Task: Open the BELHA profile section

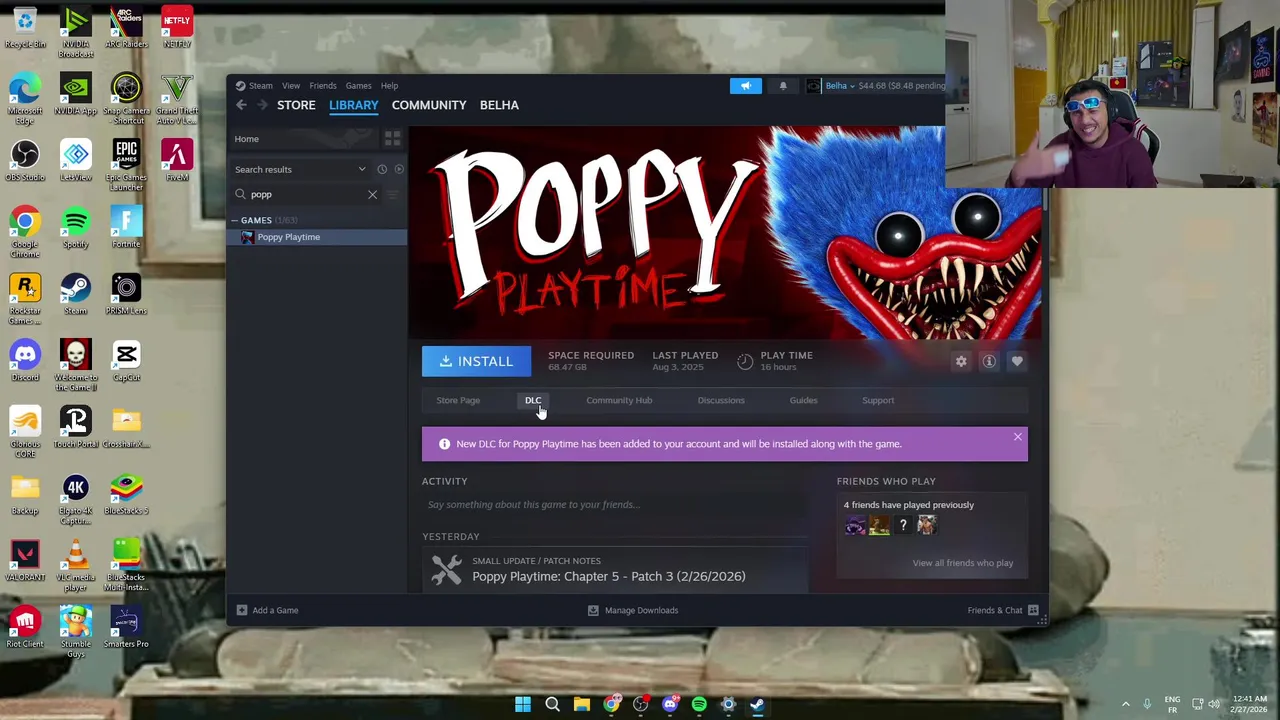Action: [x=499, y=105]
